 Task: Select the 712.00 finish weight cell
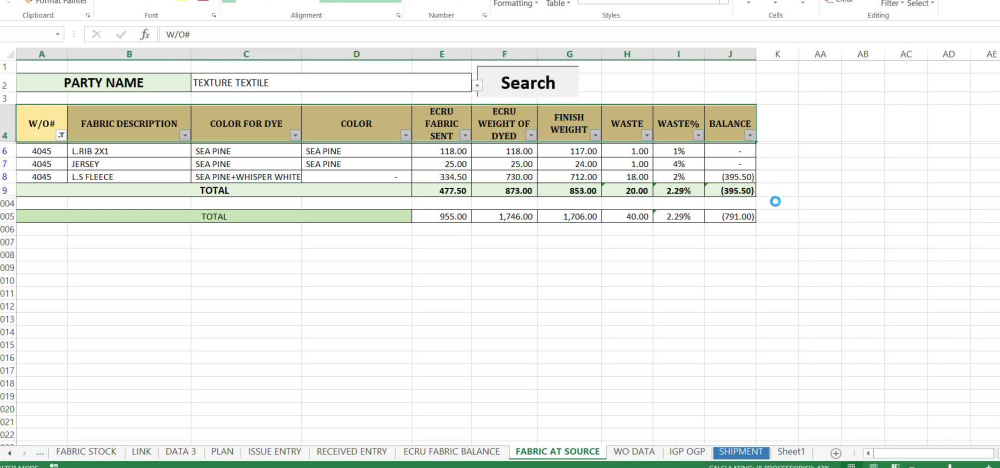[x=570, y=177]
